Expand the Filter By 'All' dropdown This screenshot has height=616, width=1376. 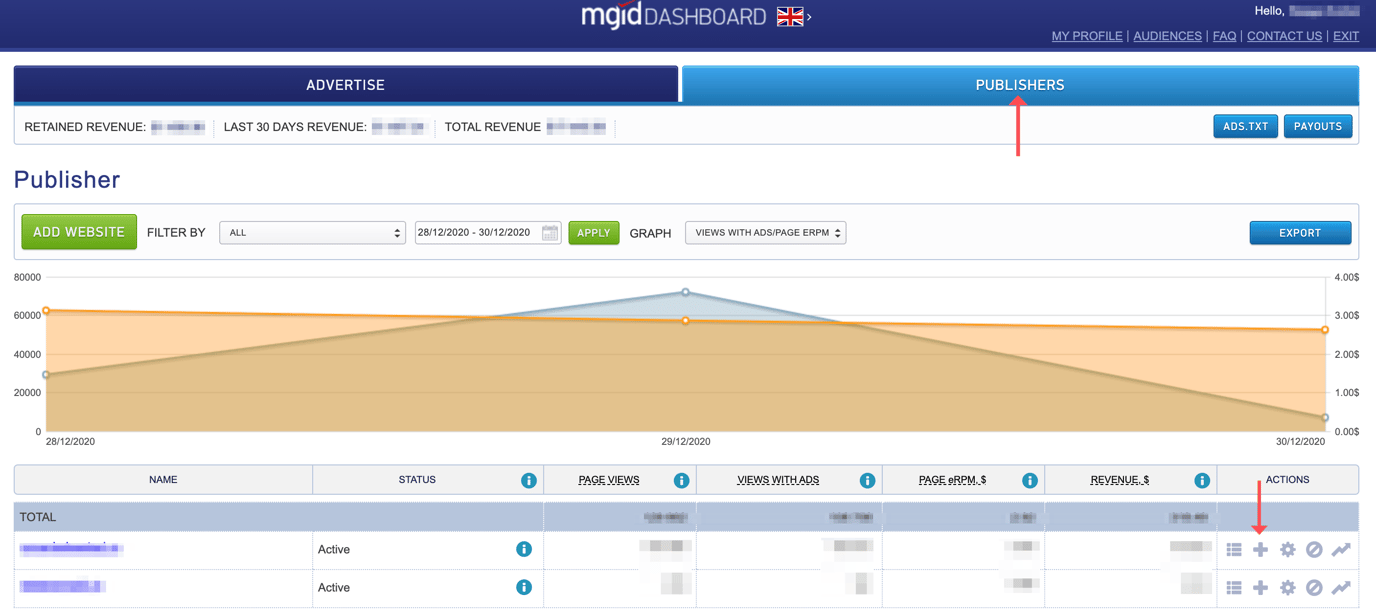point(312,233)
